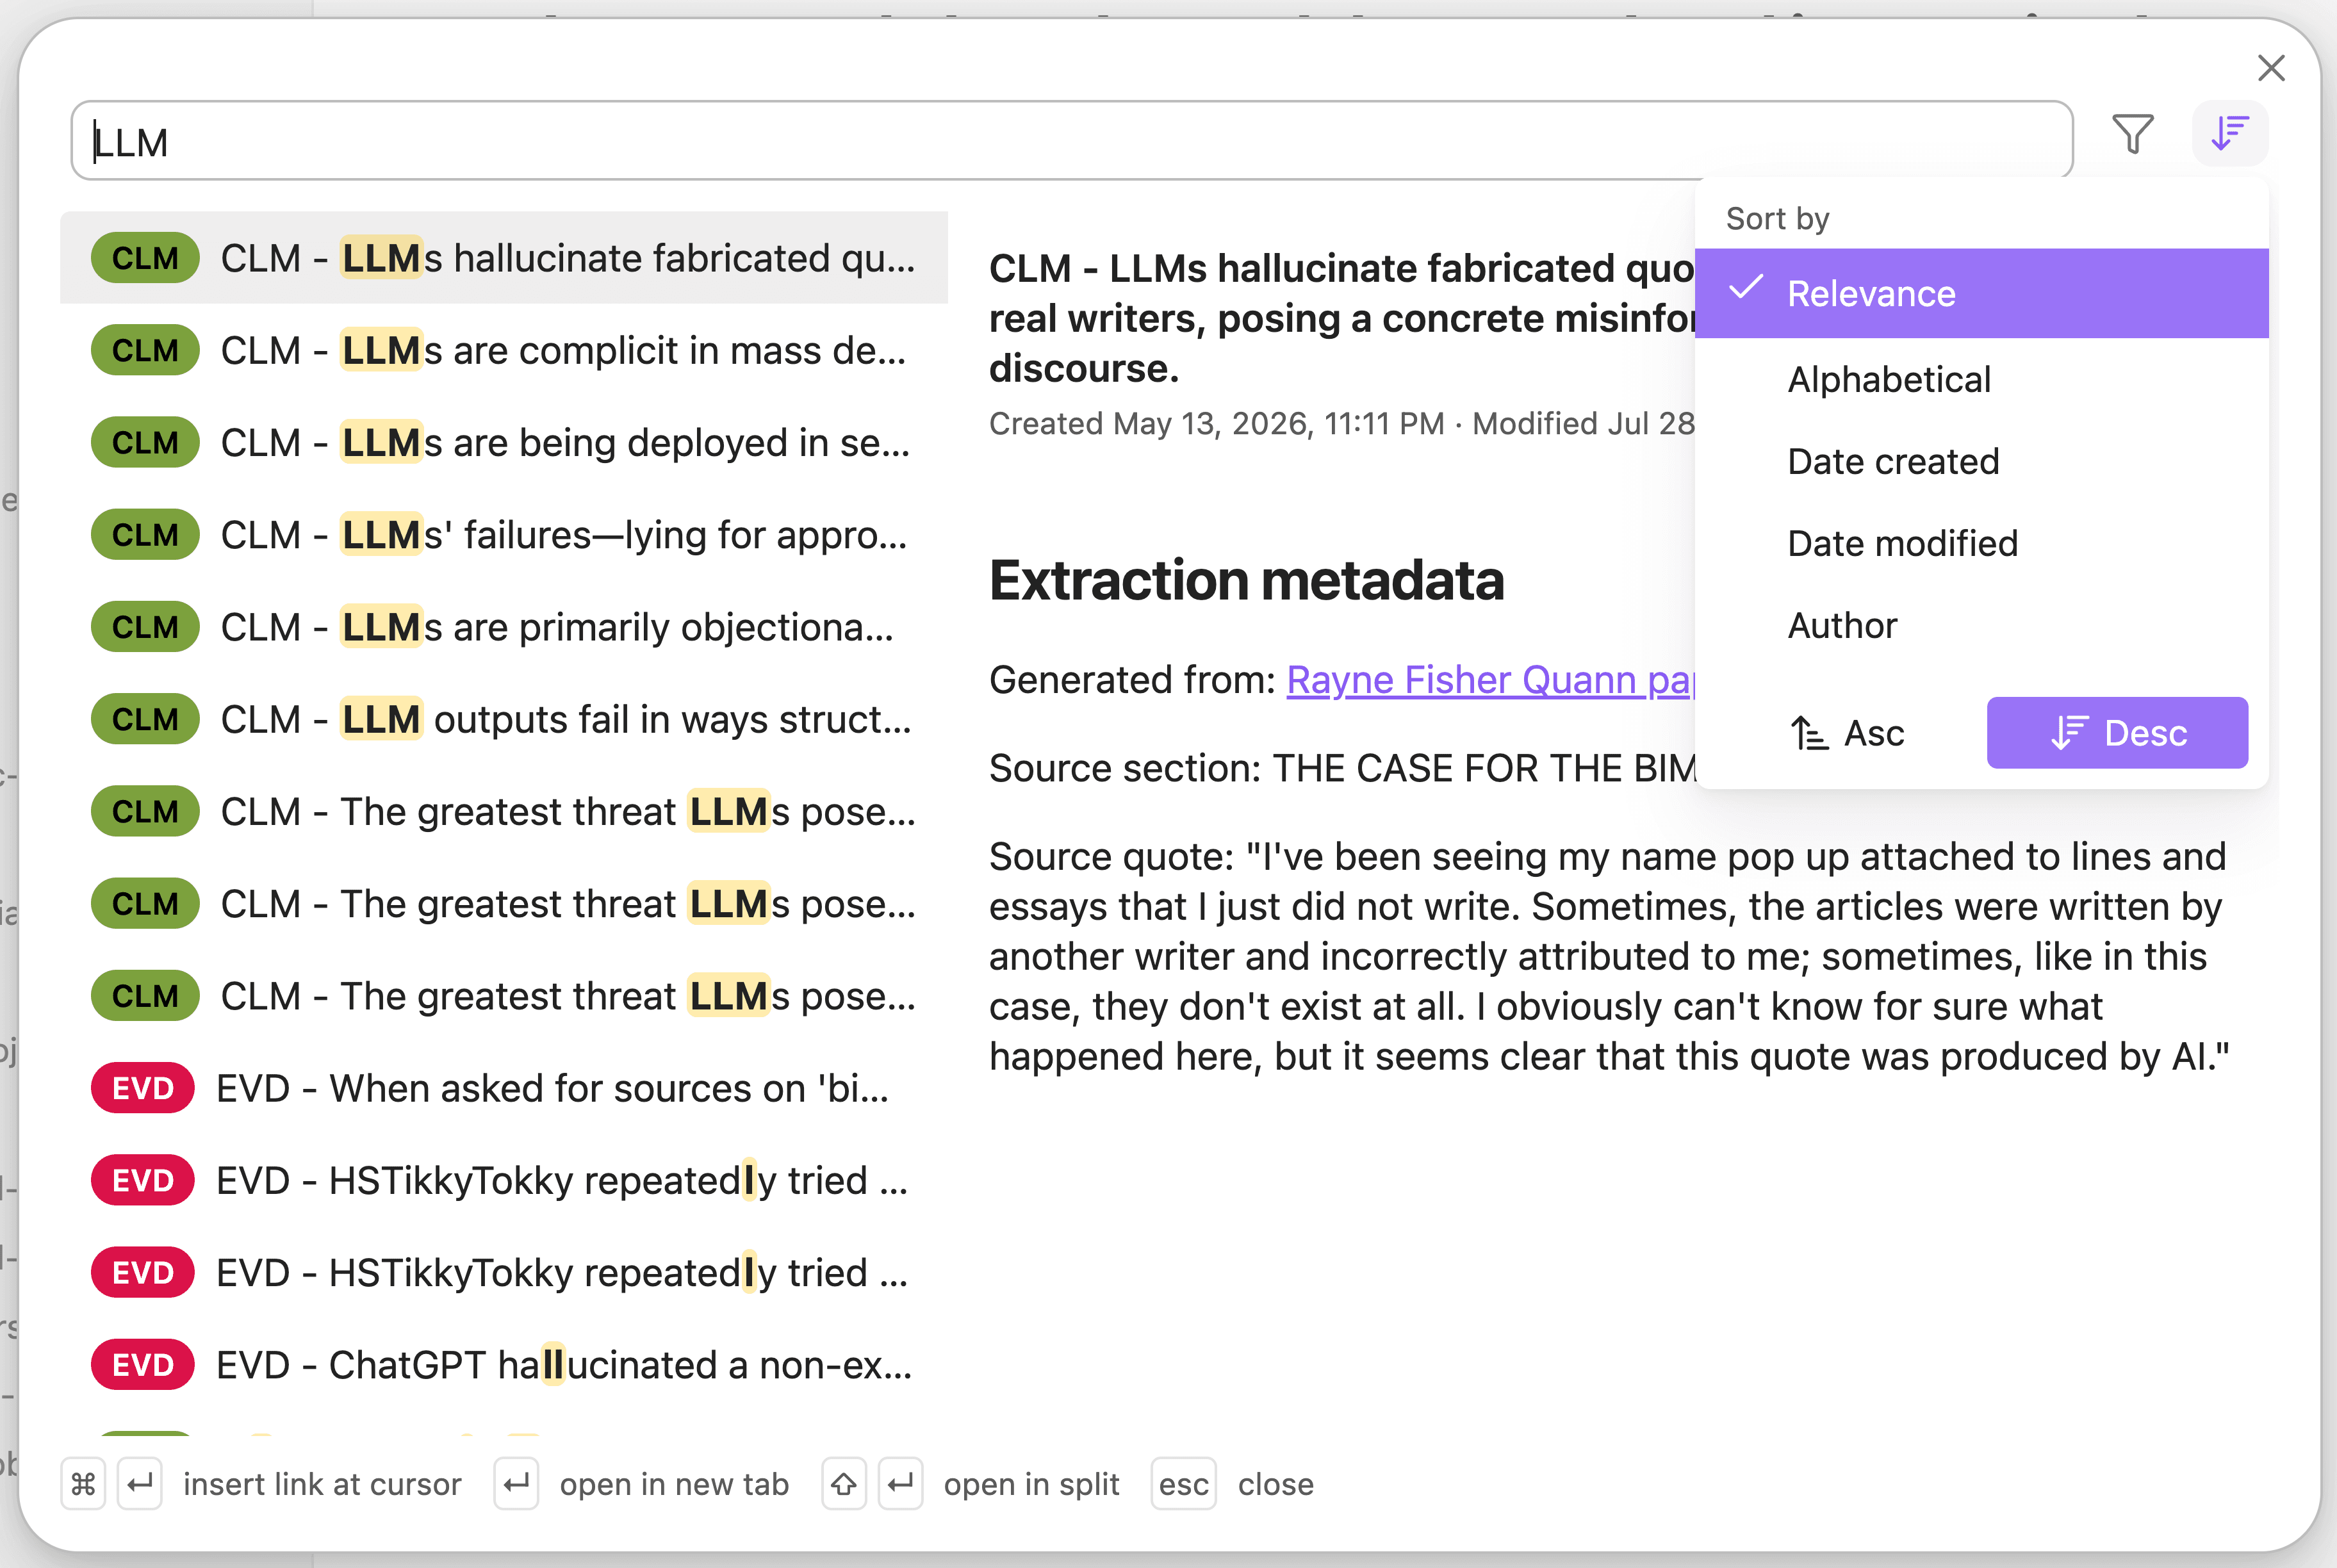Click CLM badge on 'LLMs are primarily objectiona' row
Viewport: 2337px width, 1568px height.
tap(145, 627)
